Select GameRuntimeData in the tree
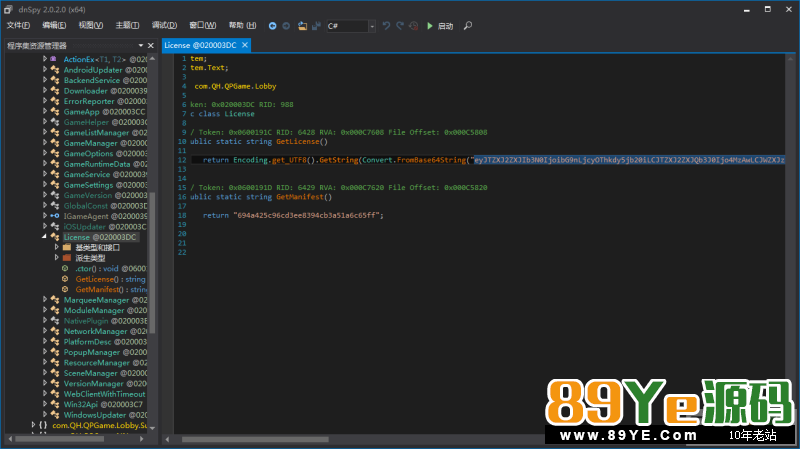 click(105, 164)
